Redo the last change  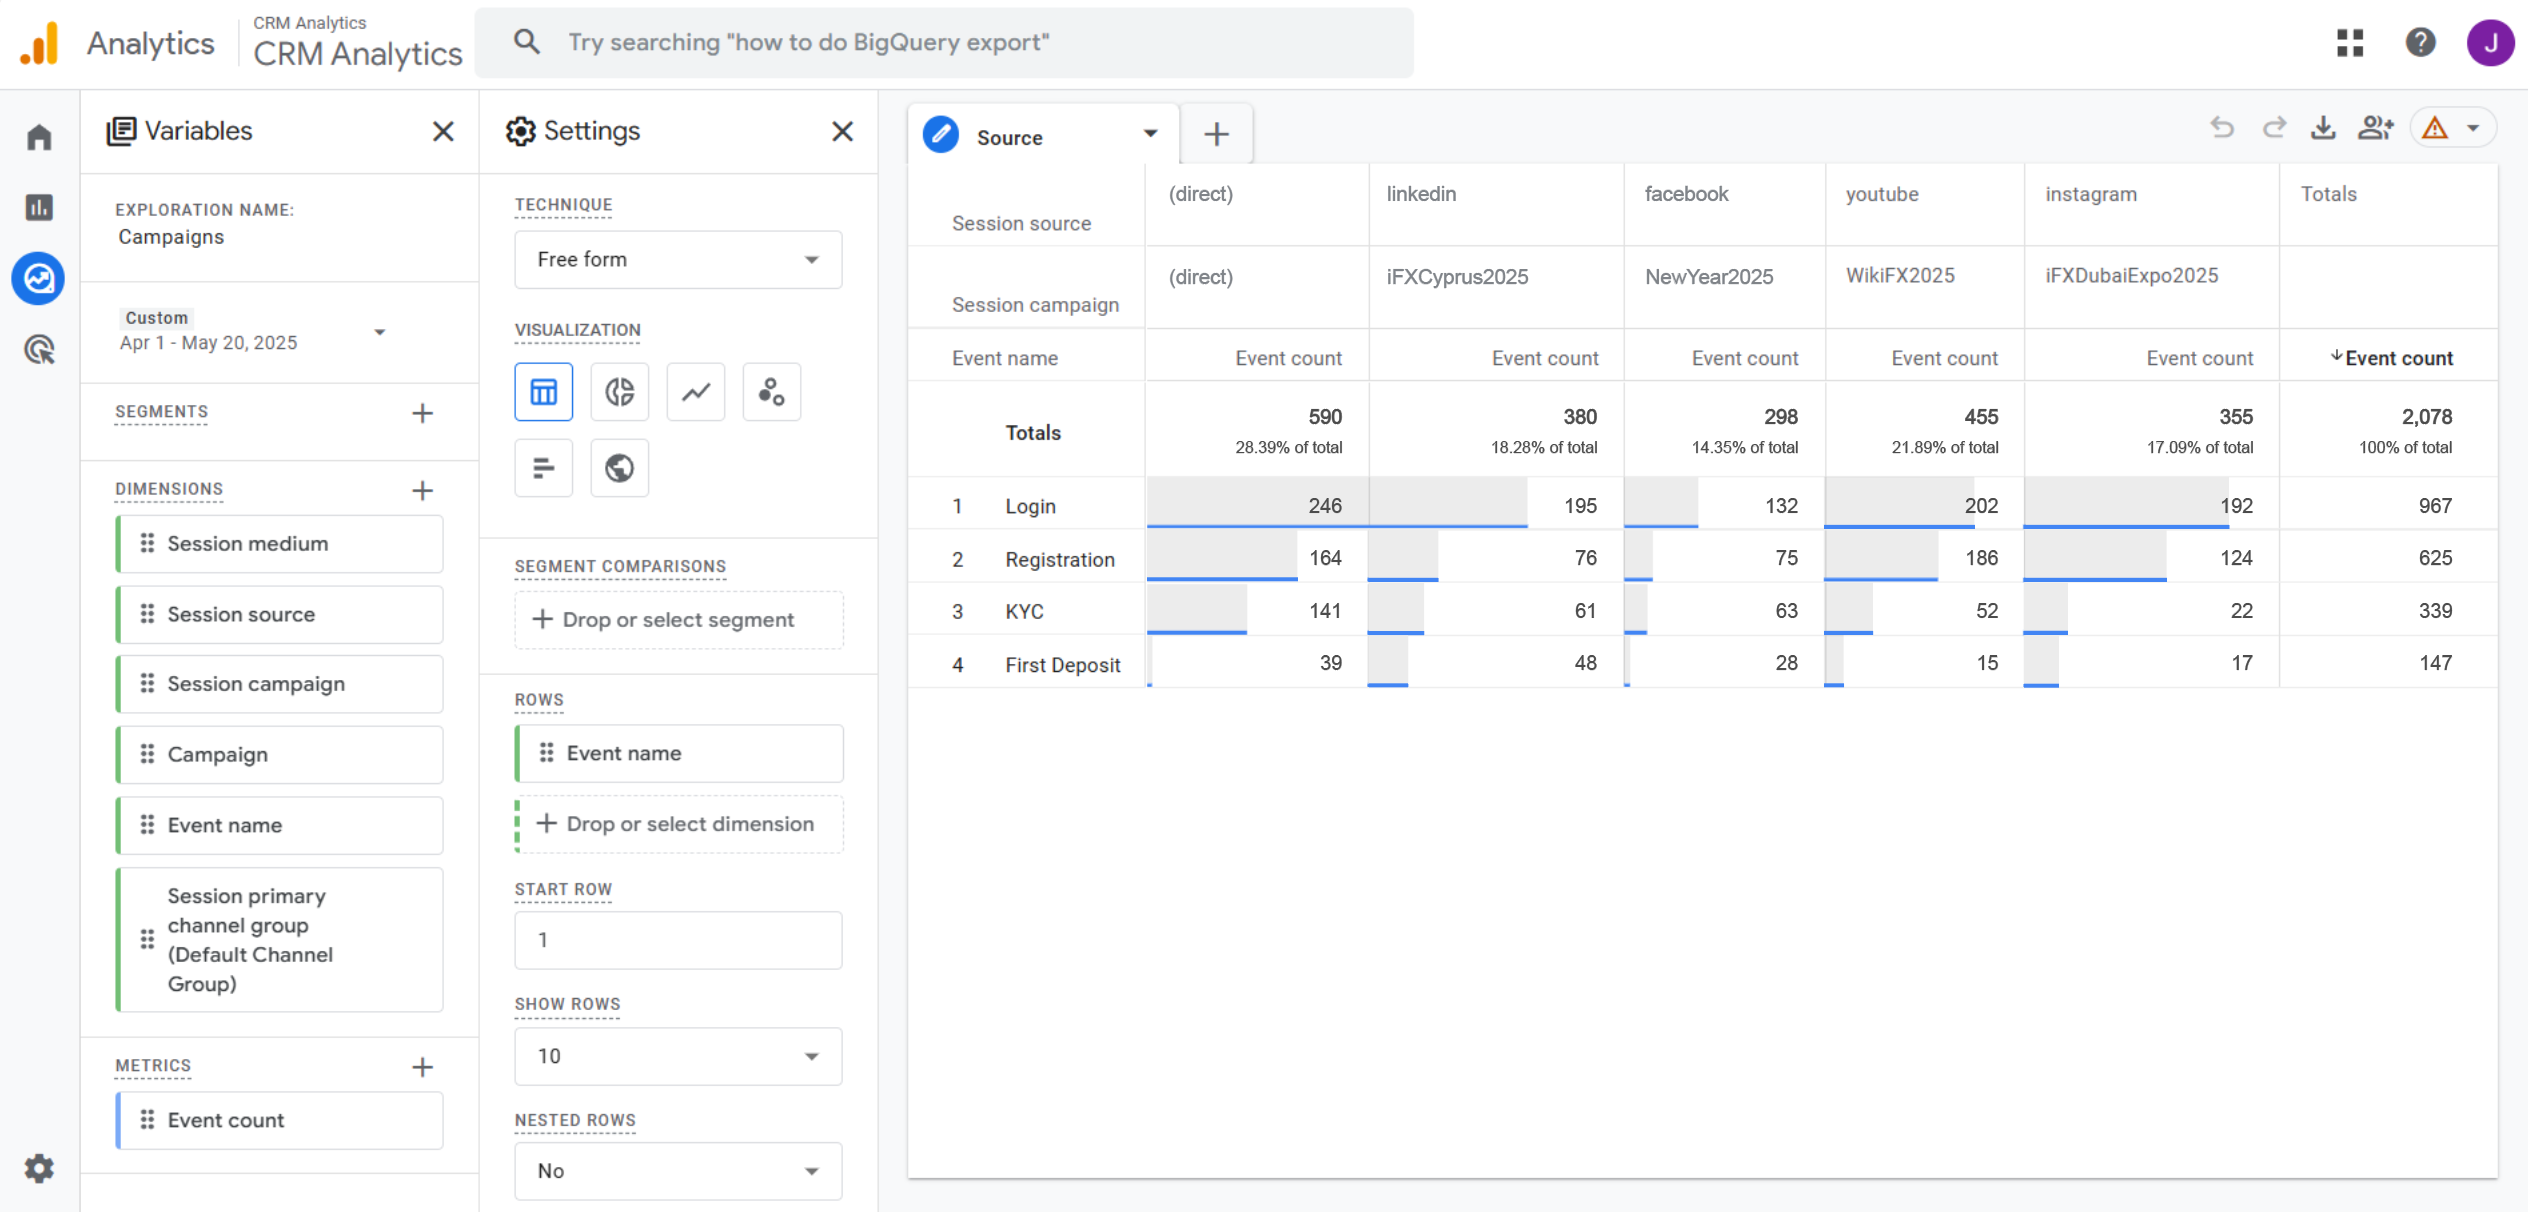[x=2274, y=128]
